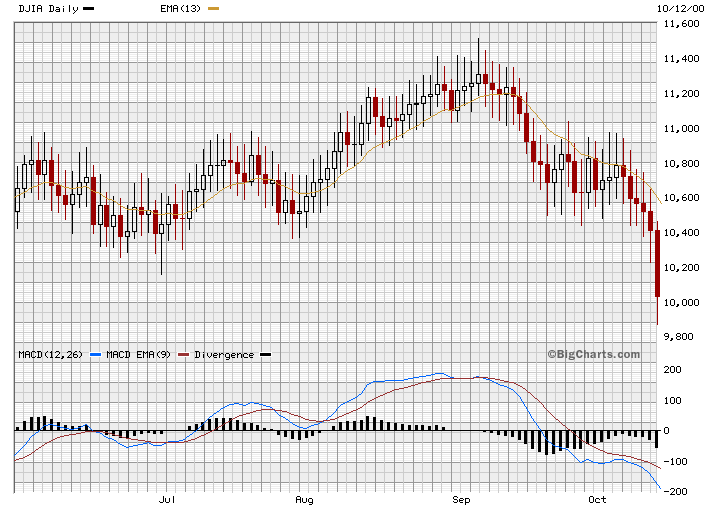
Task: Click the 11,600 price axis label
Action: (680, 25)
